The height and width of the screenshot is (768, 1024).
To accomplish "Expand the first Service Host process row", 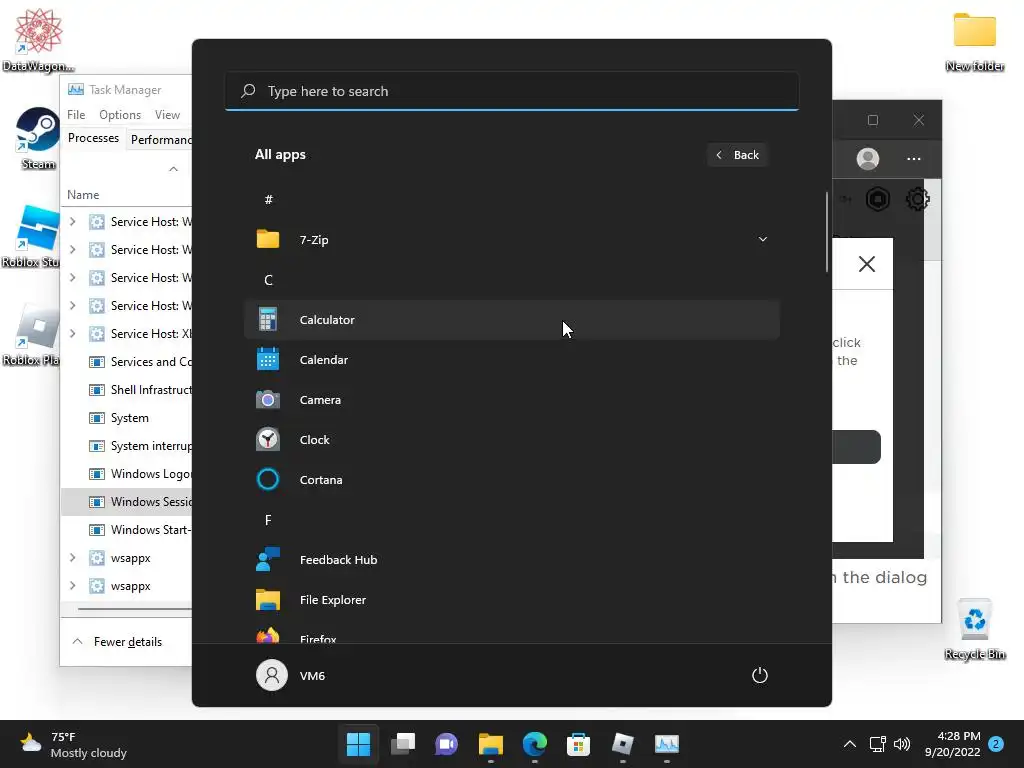I will tap(72, 222).
